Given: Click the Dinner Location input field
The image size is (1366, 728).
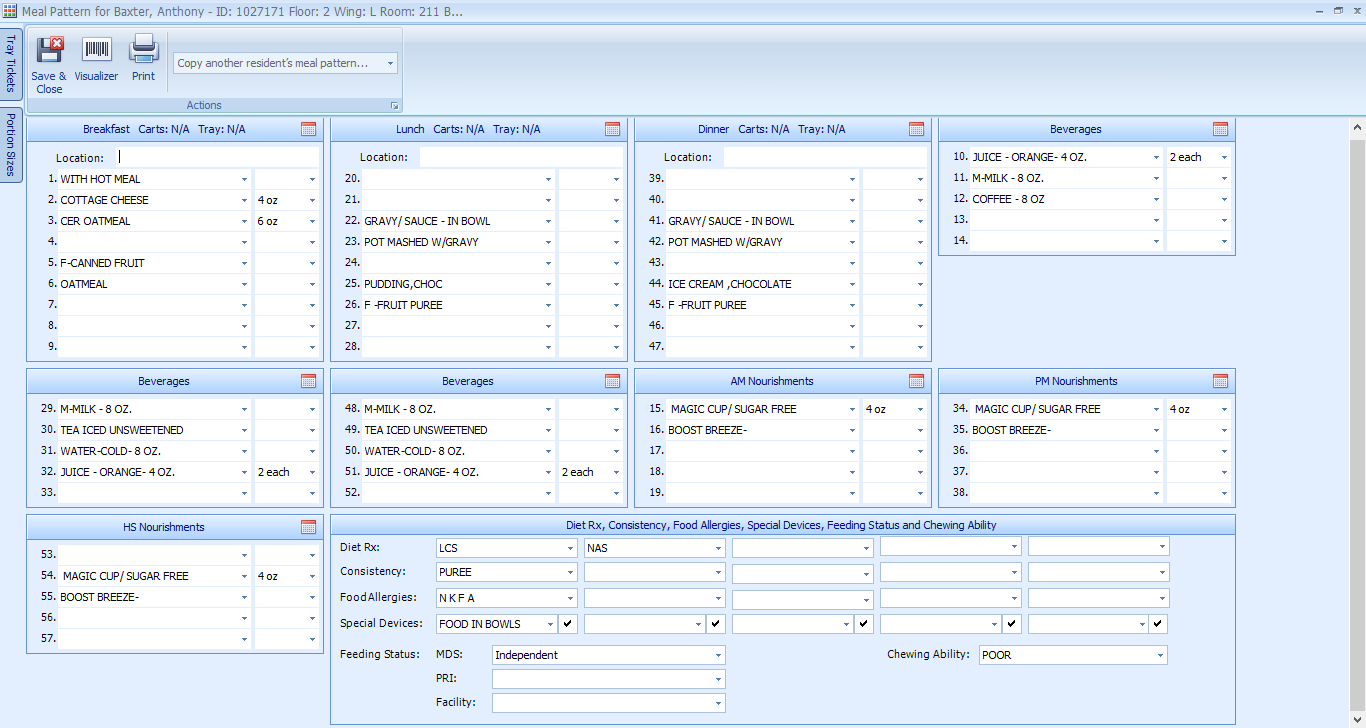Looking at the screenshot, I should 826,157.
